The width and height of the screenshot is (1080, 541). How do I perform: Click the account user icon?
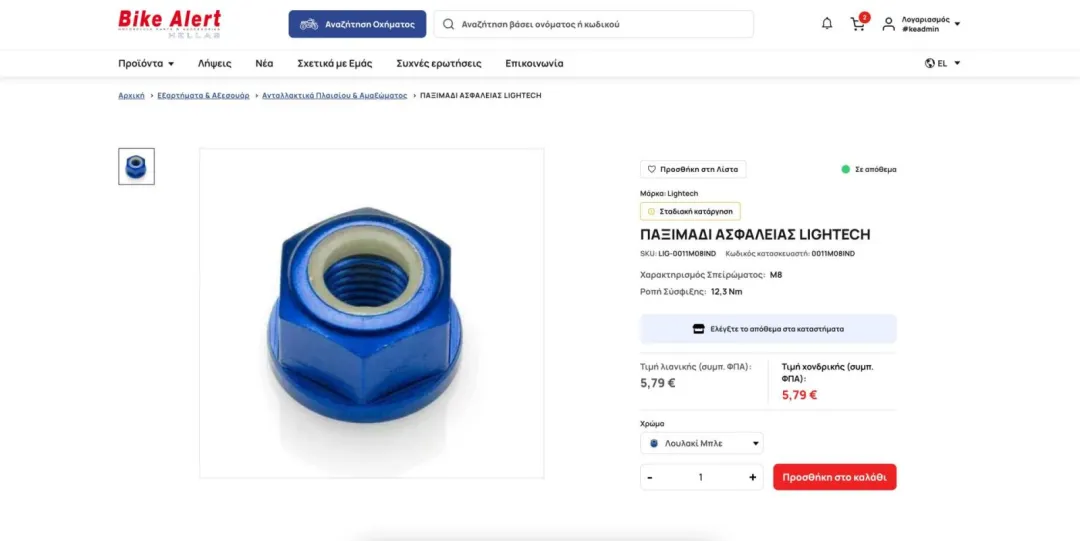(889, 24)
